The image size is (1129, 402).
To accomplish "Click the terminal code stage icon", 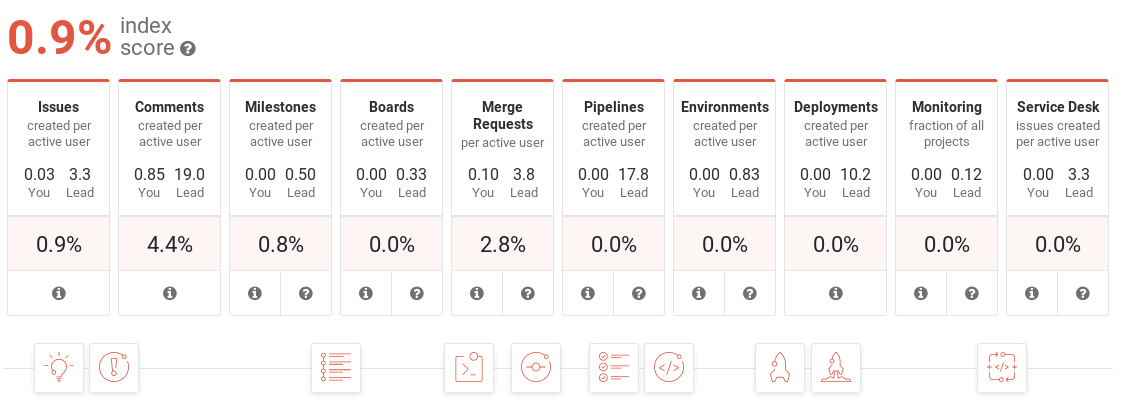I will pyautogui.click(x=469, y=367).
